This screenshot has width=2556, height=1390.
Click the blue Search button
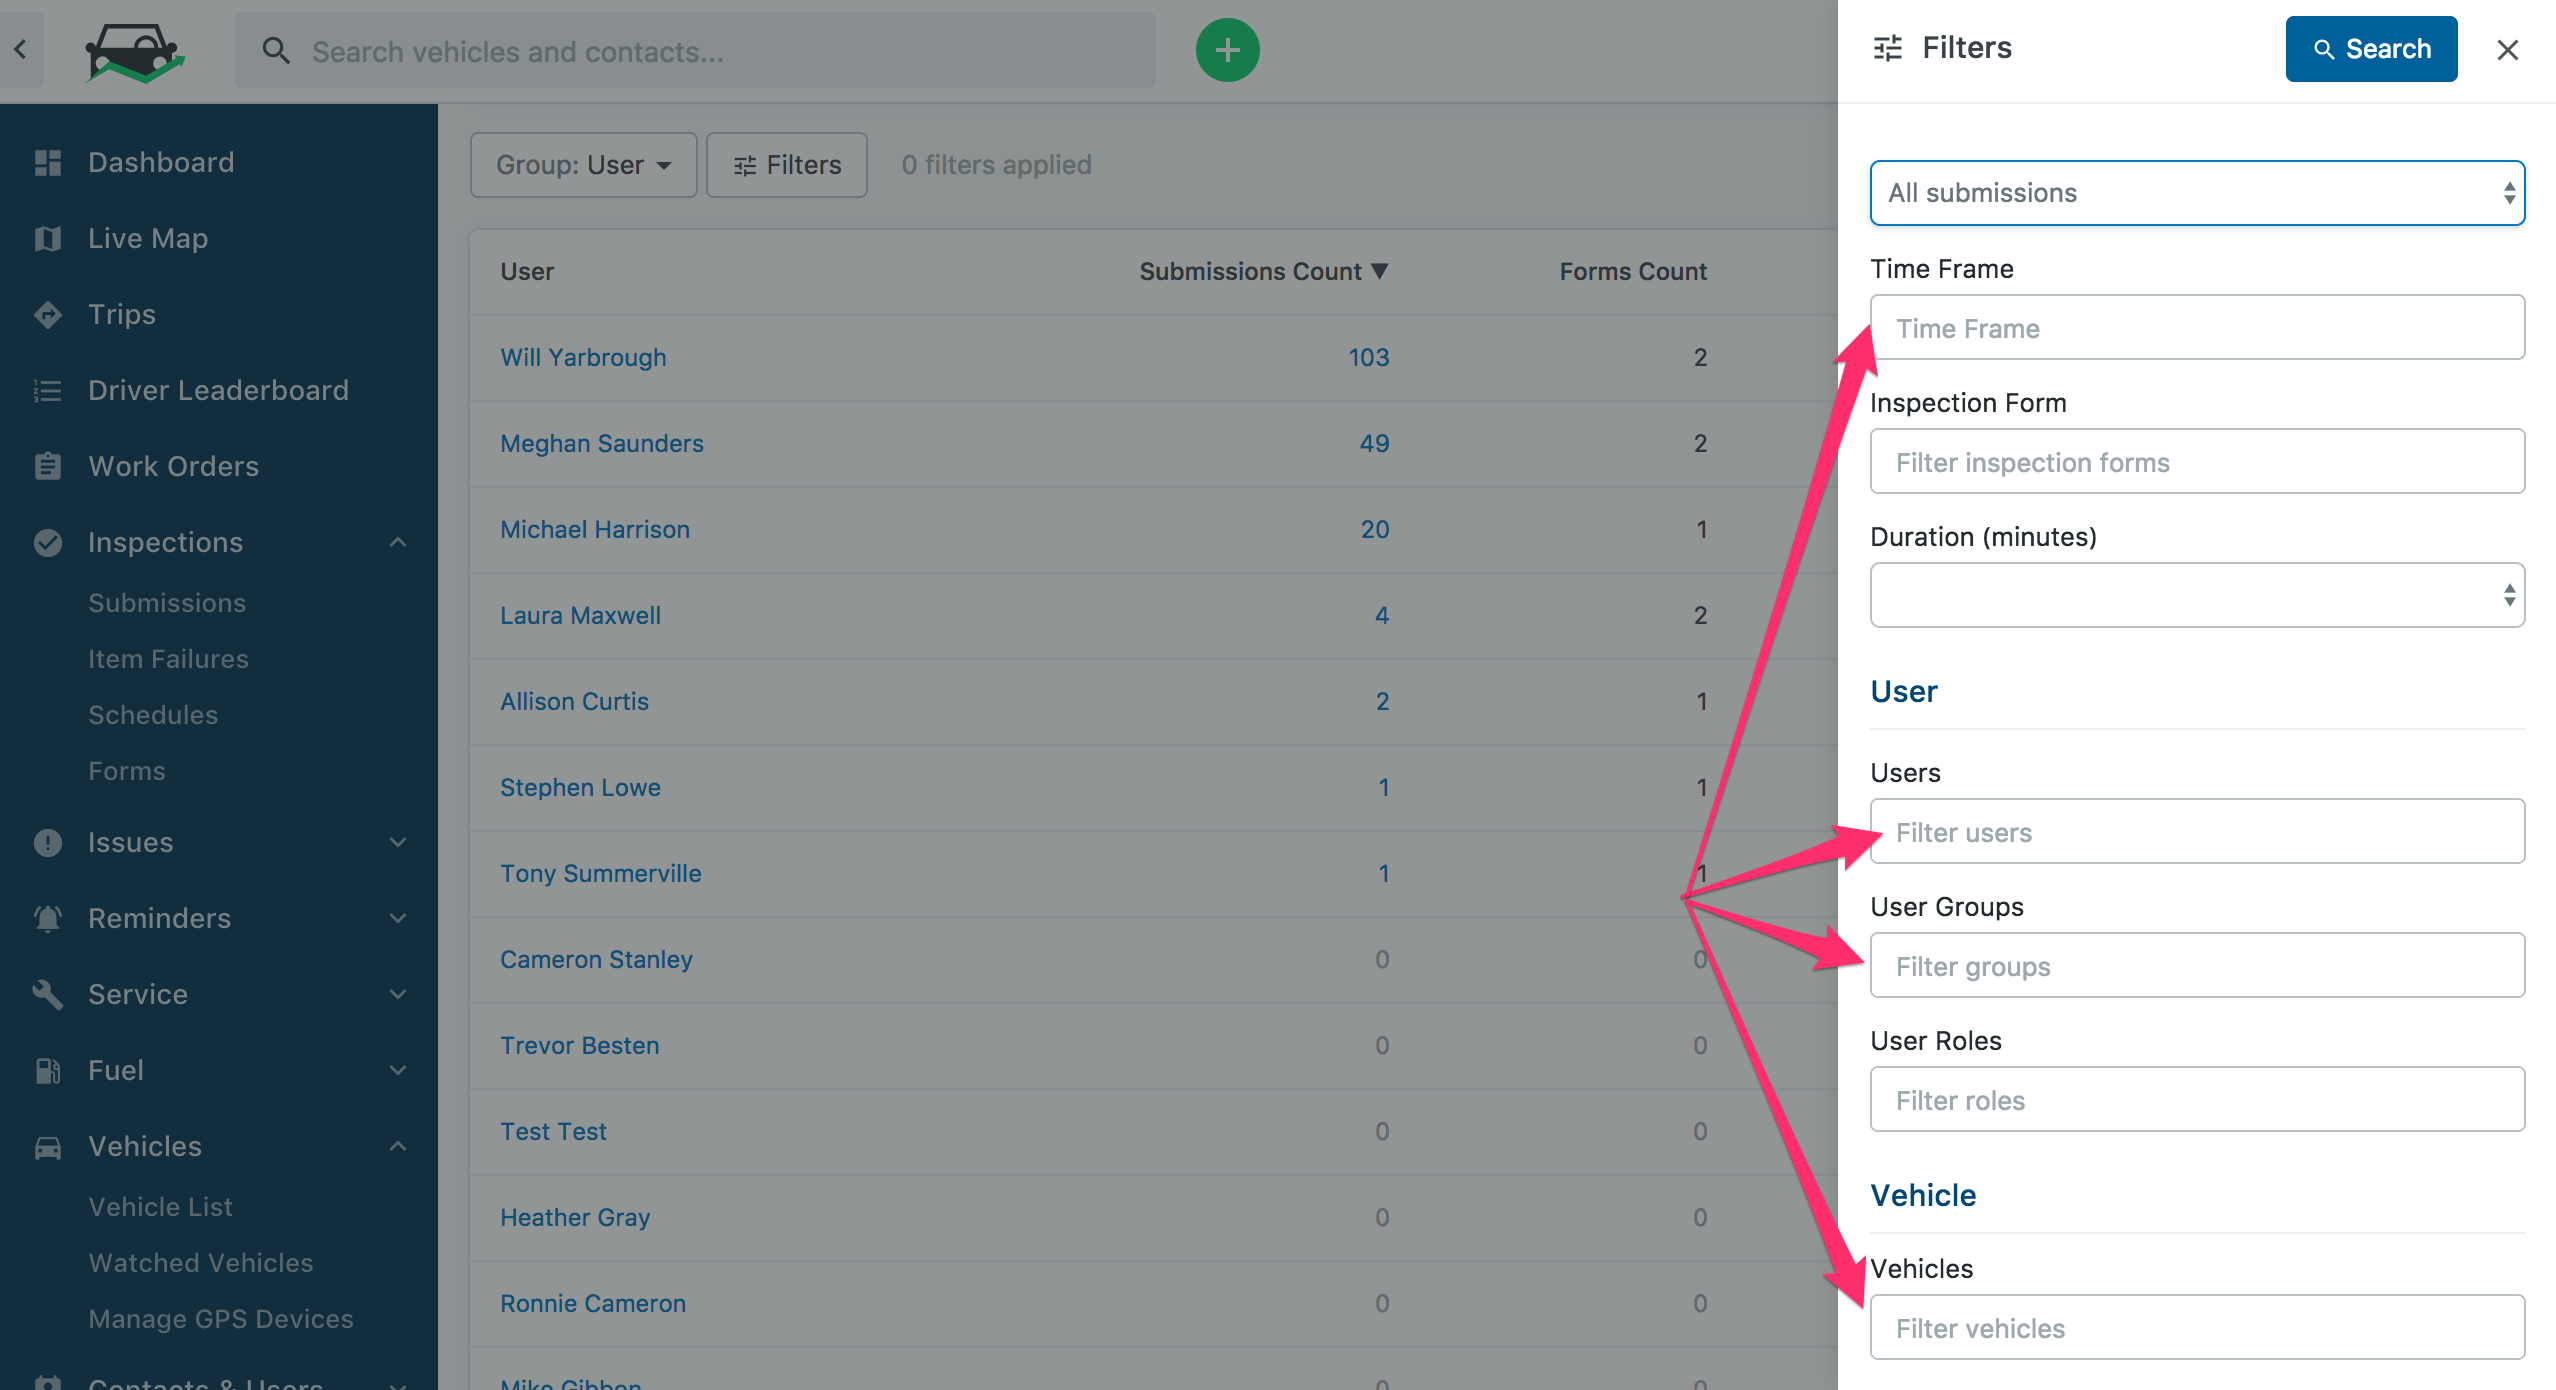tap(2371, 49)
